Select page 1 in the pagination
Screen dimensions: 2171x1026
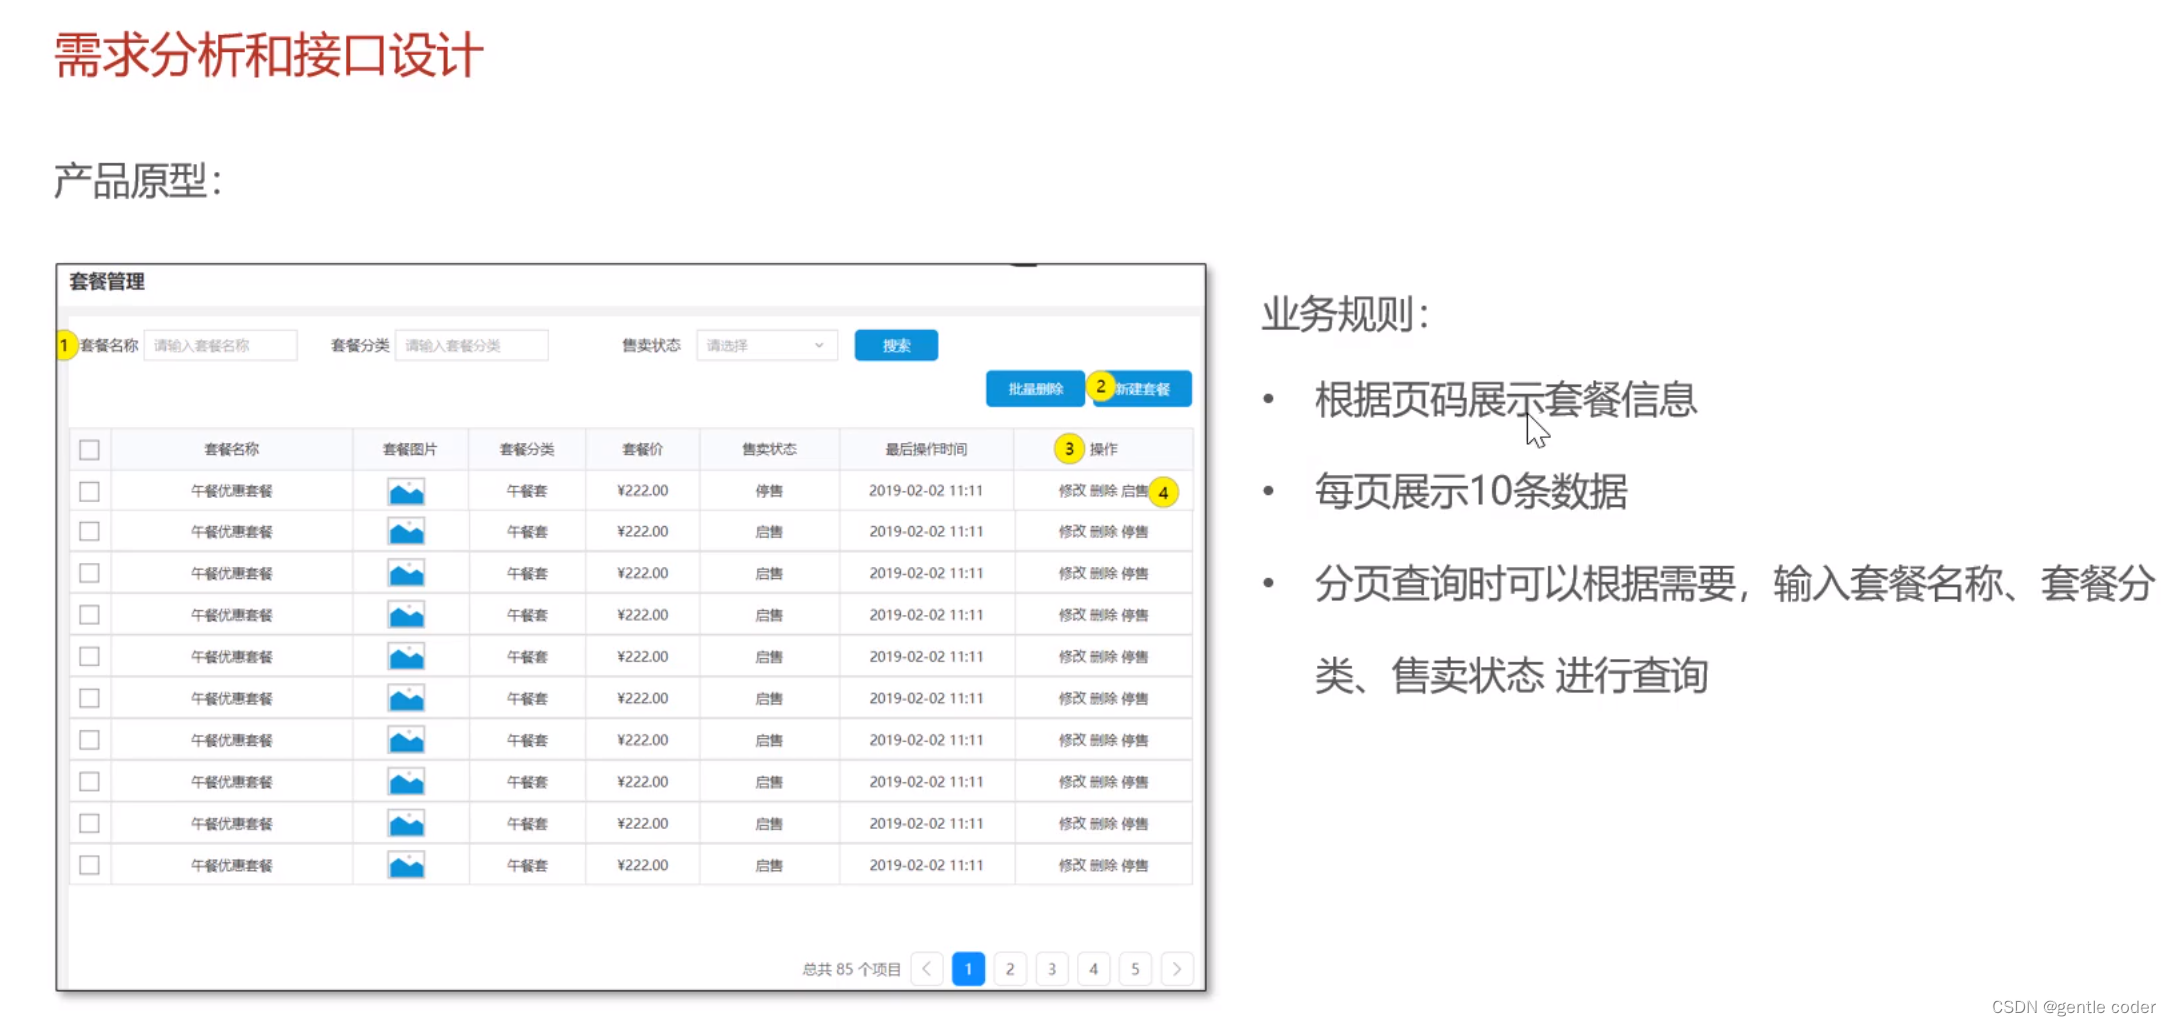[968, 969]
